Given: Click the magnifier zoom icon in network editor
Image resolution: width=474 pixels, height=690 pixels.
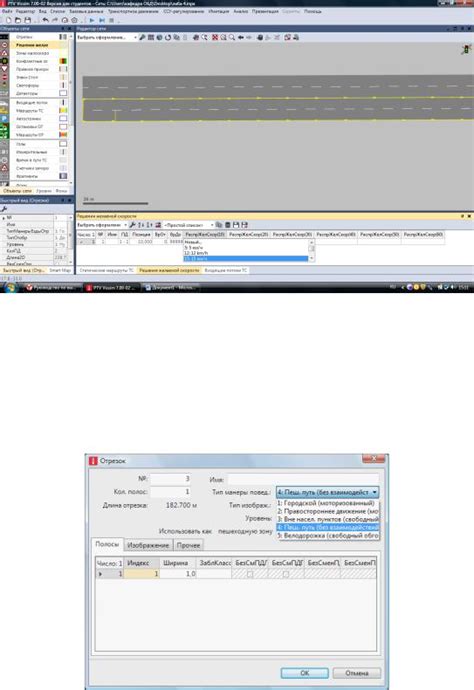Looking at the screenshot, I should 232,37.
